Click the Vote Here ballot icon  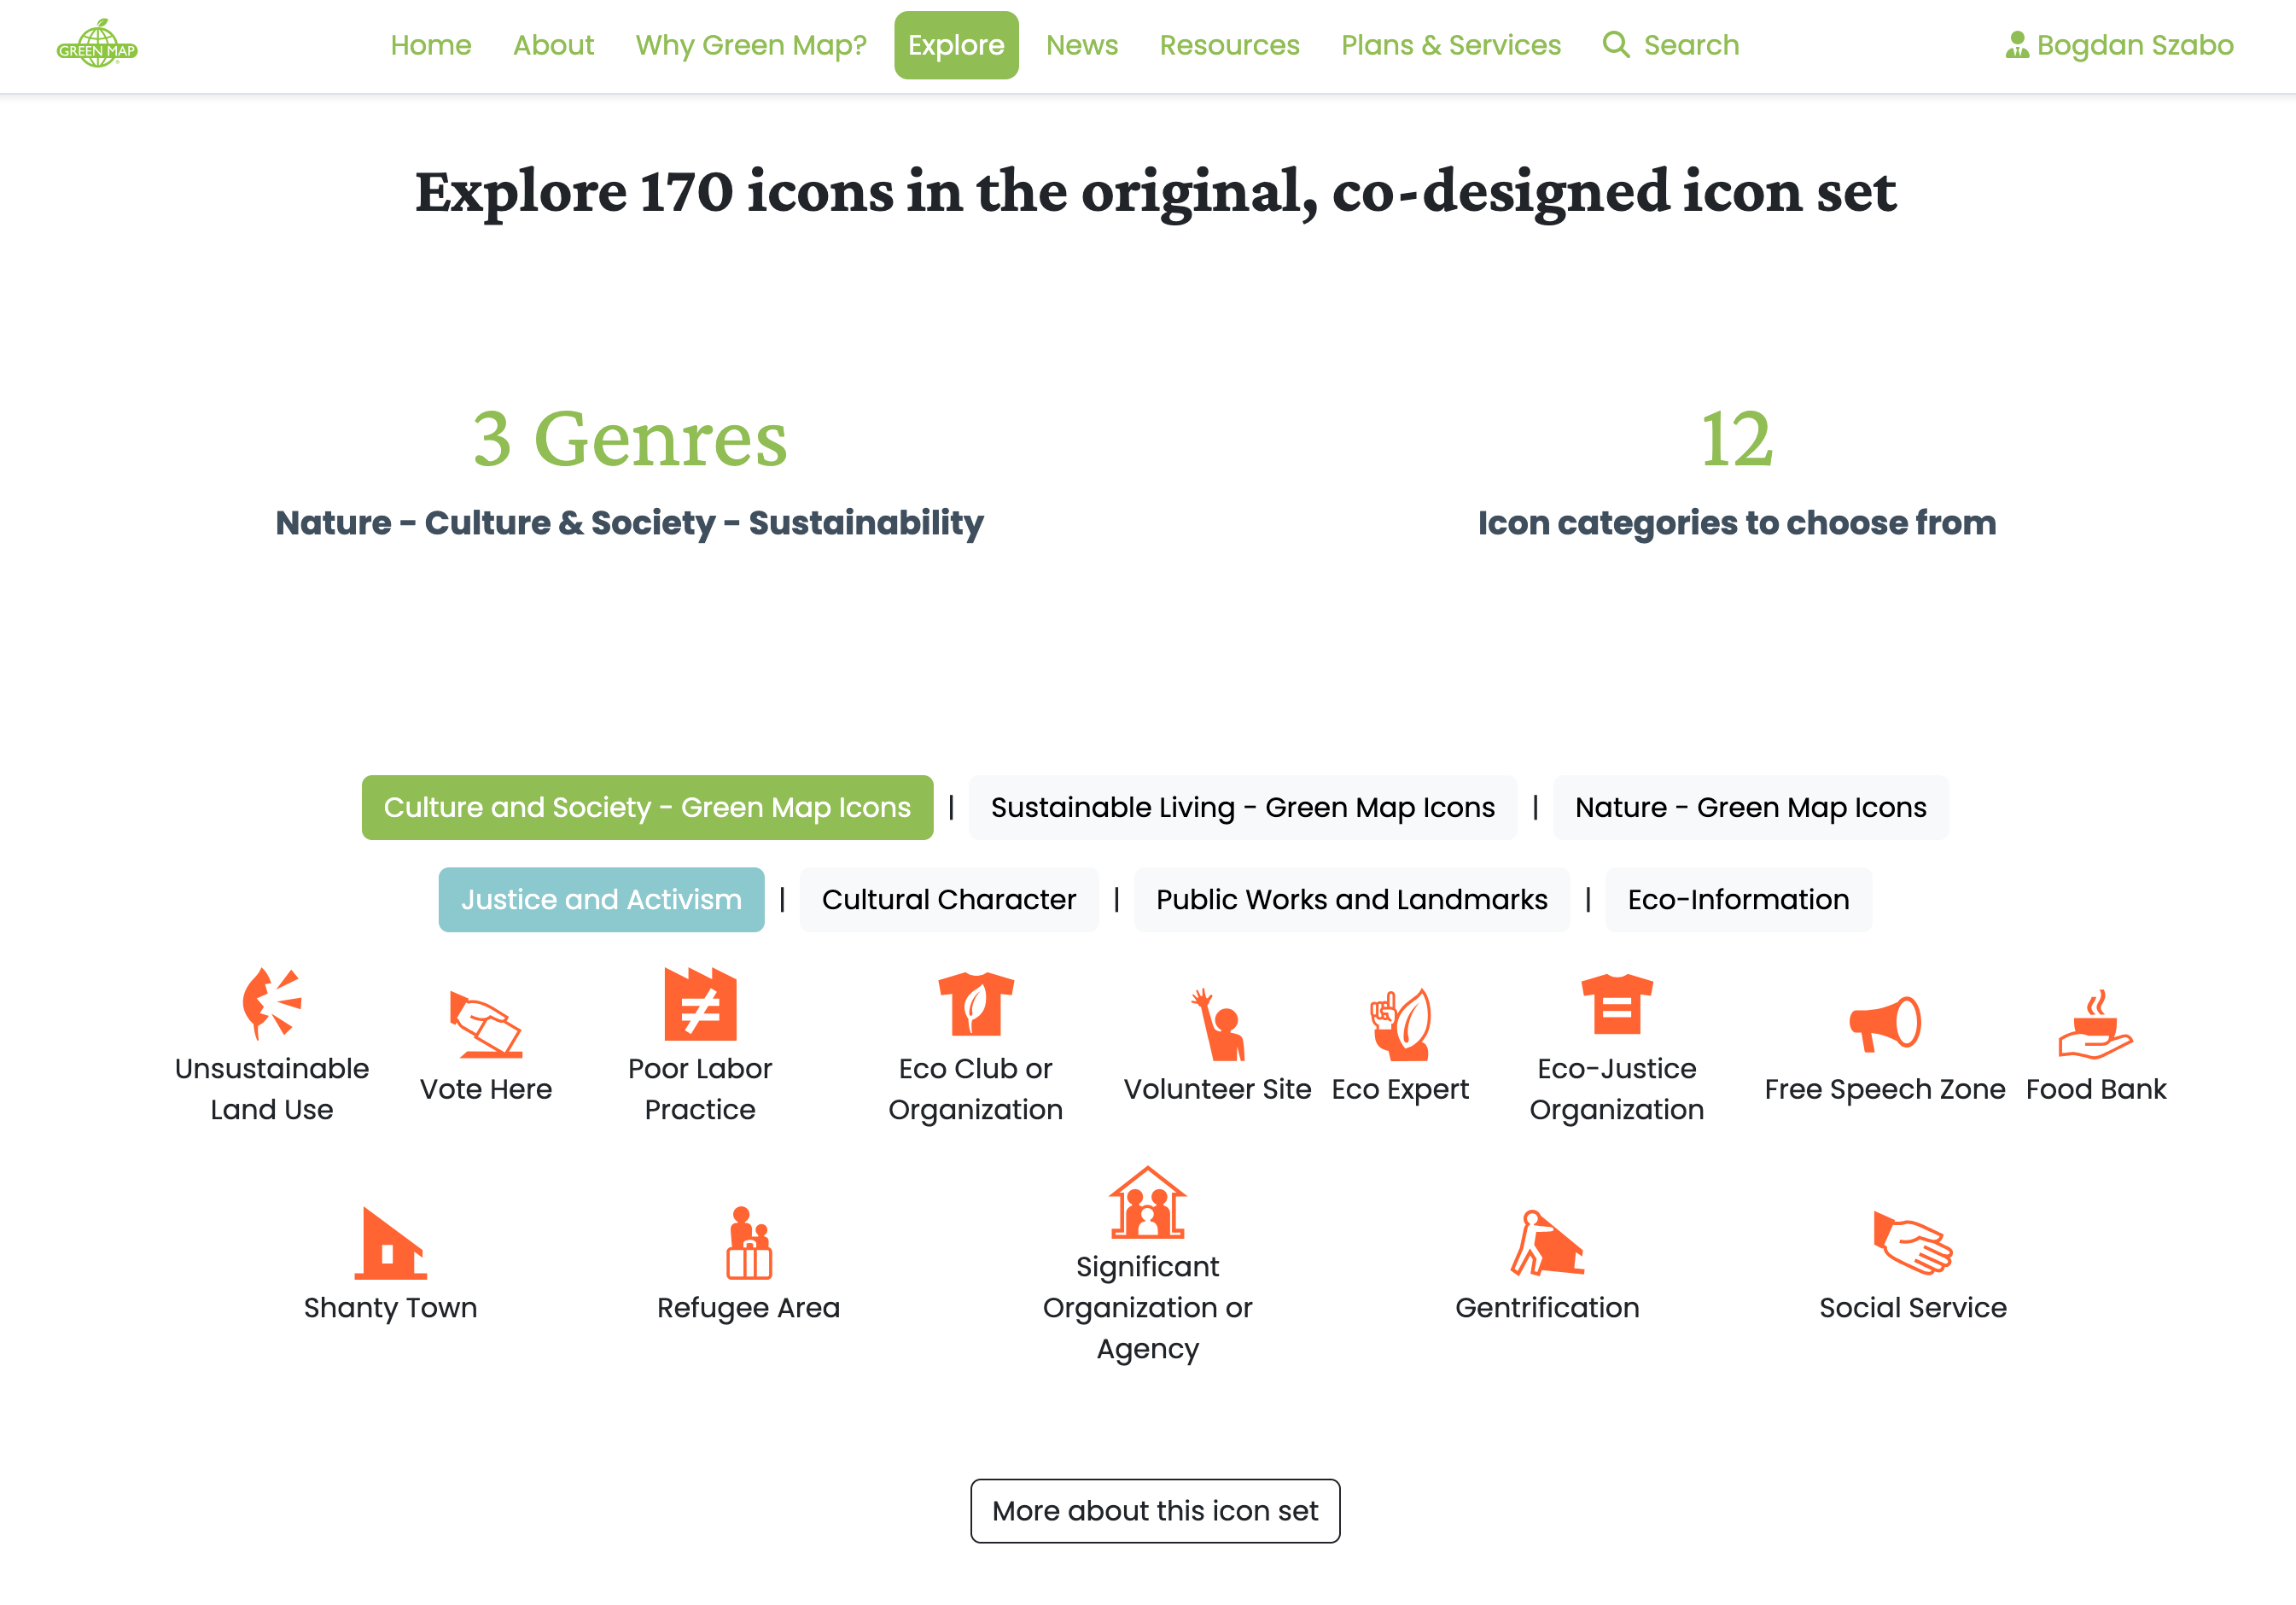[x=486, y=1024]
